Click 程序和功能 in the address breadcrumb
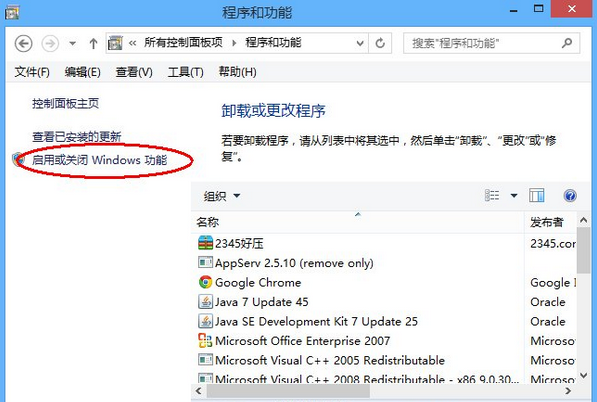This screenshot has width=597, height=402. coord(273,42)
